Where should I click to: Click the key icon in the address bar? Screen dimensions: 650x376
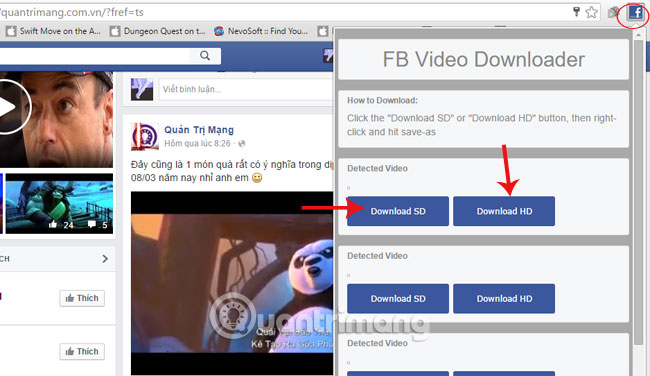coord(576,12)
